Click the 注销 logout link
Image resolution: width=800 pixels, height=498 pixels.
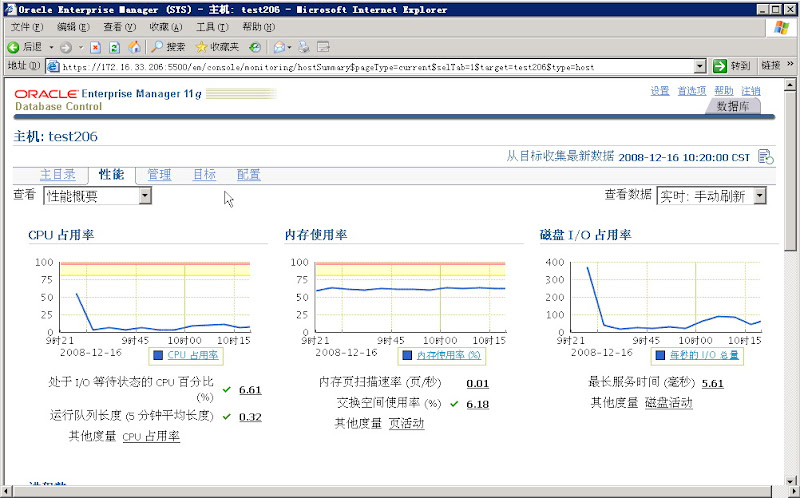pyautogui.click(x=751, y=91)
